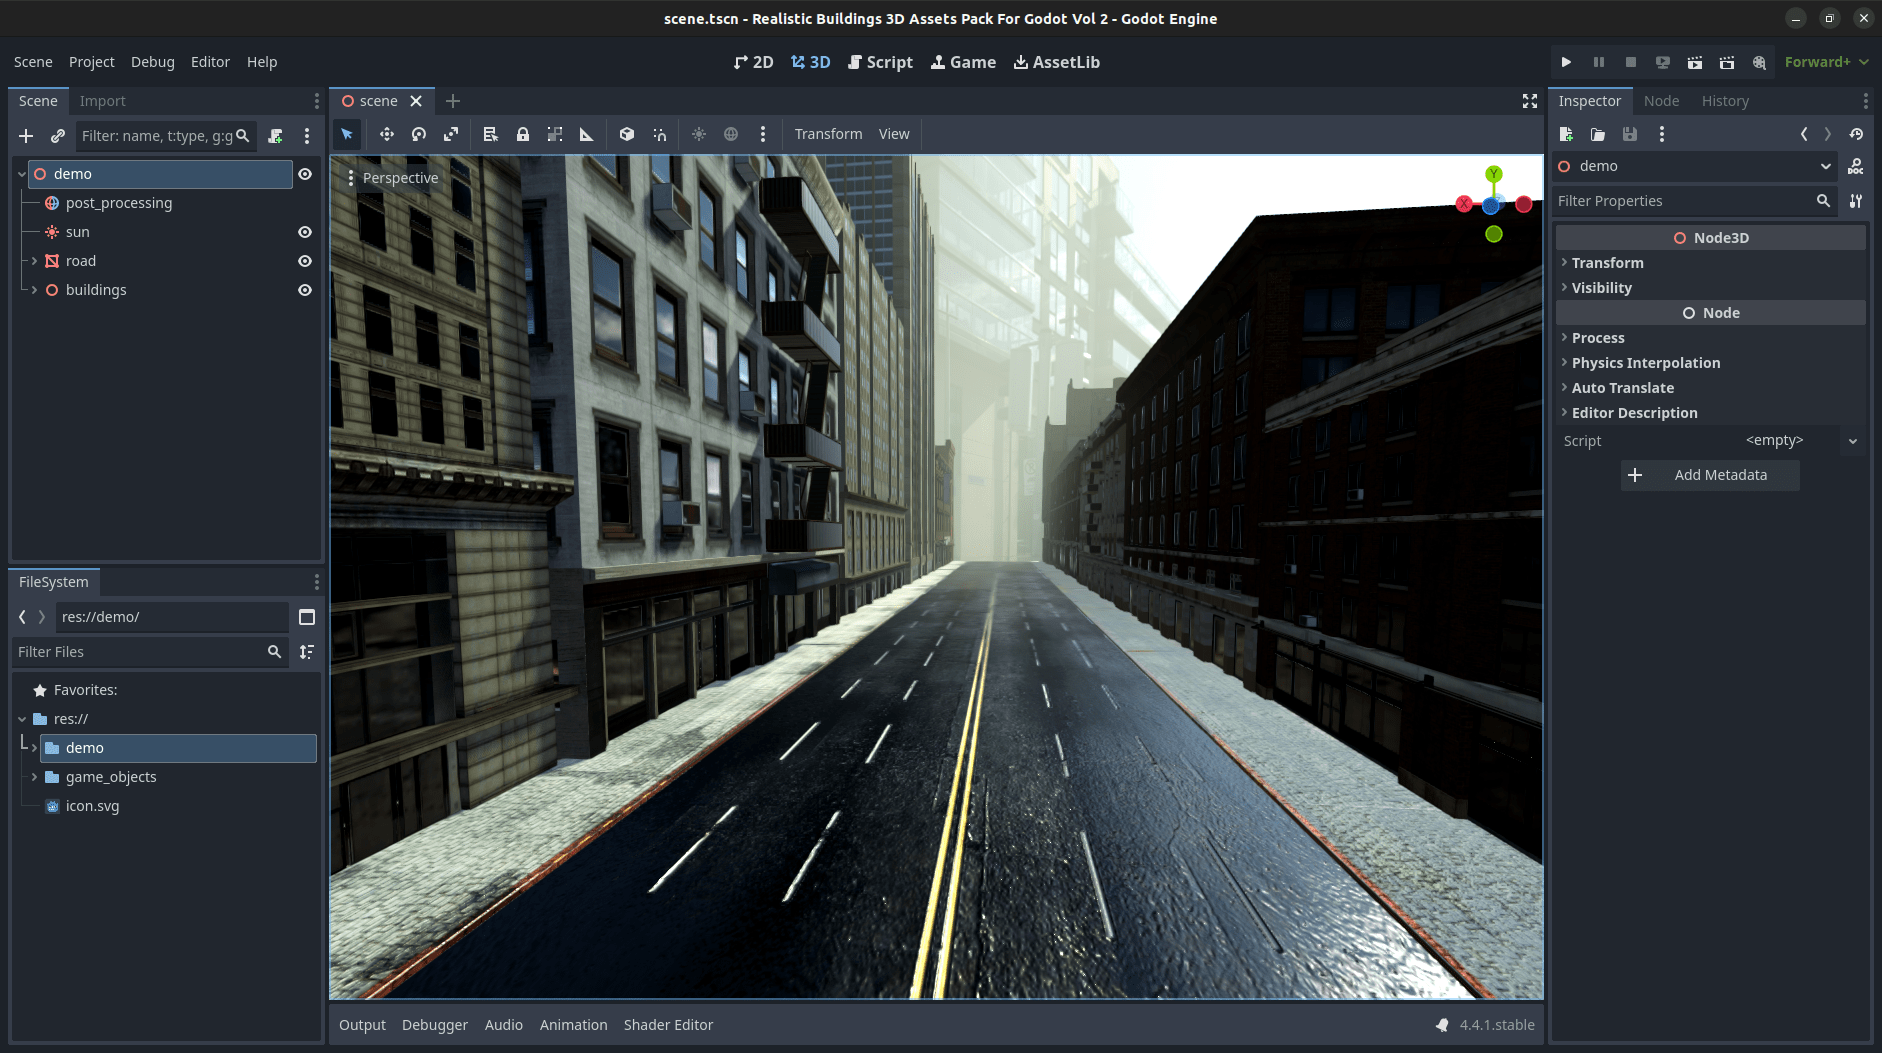Toggle preview sunlight in the viewport
This screenshot has width=1882, height=1053.
pos(697,134)
